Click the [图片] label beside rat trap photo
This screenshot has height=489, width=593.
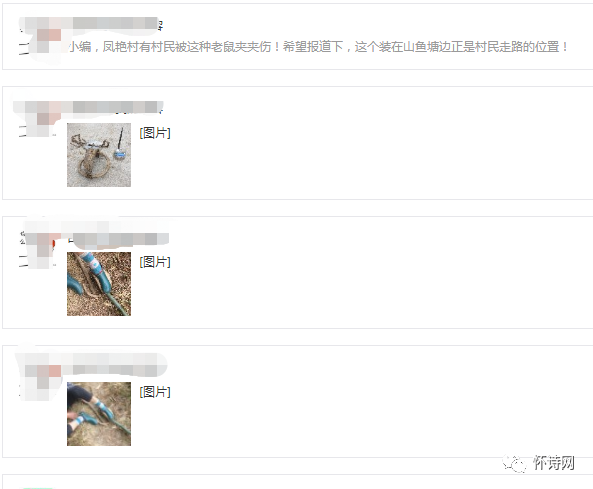(x=155, y=133)
